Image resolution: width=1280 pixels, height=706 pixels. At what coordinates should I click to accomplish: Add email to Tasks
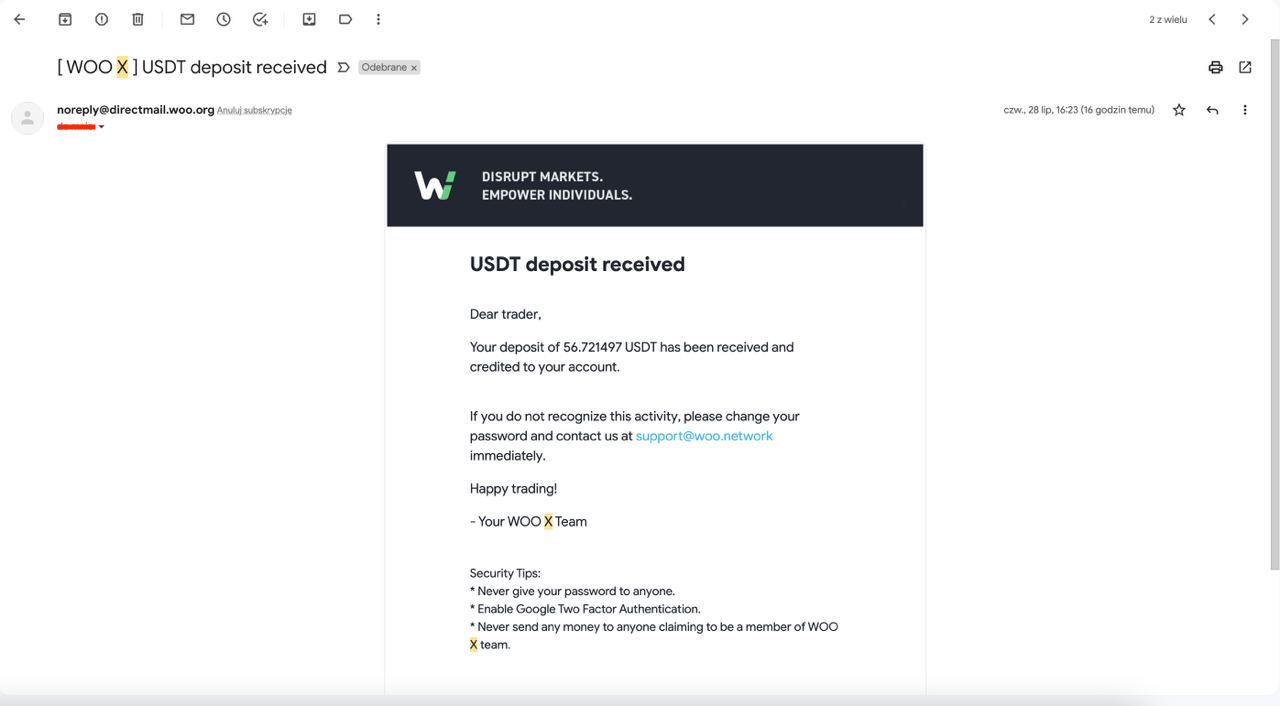260,19
